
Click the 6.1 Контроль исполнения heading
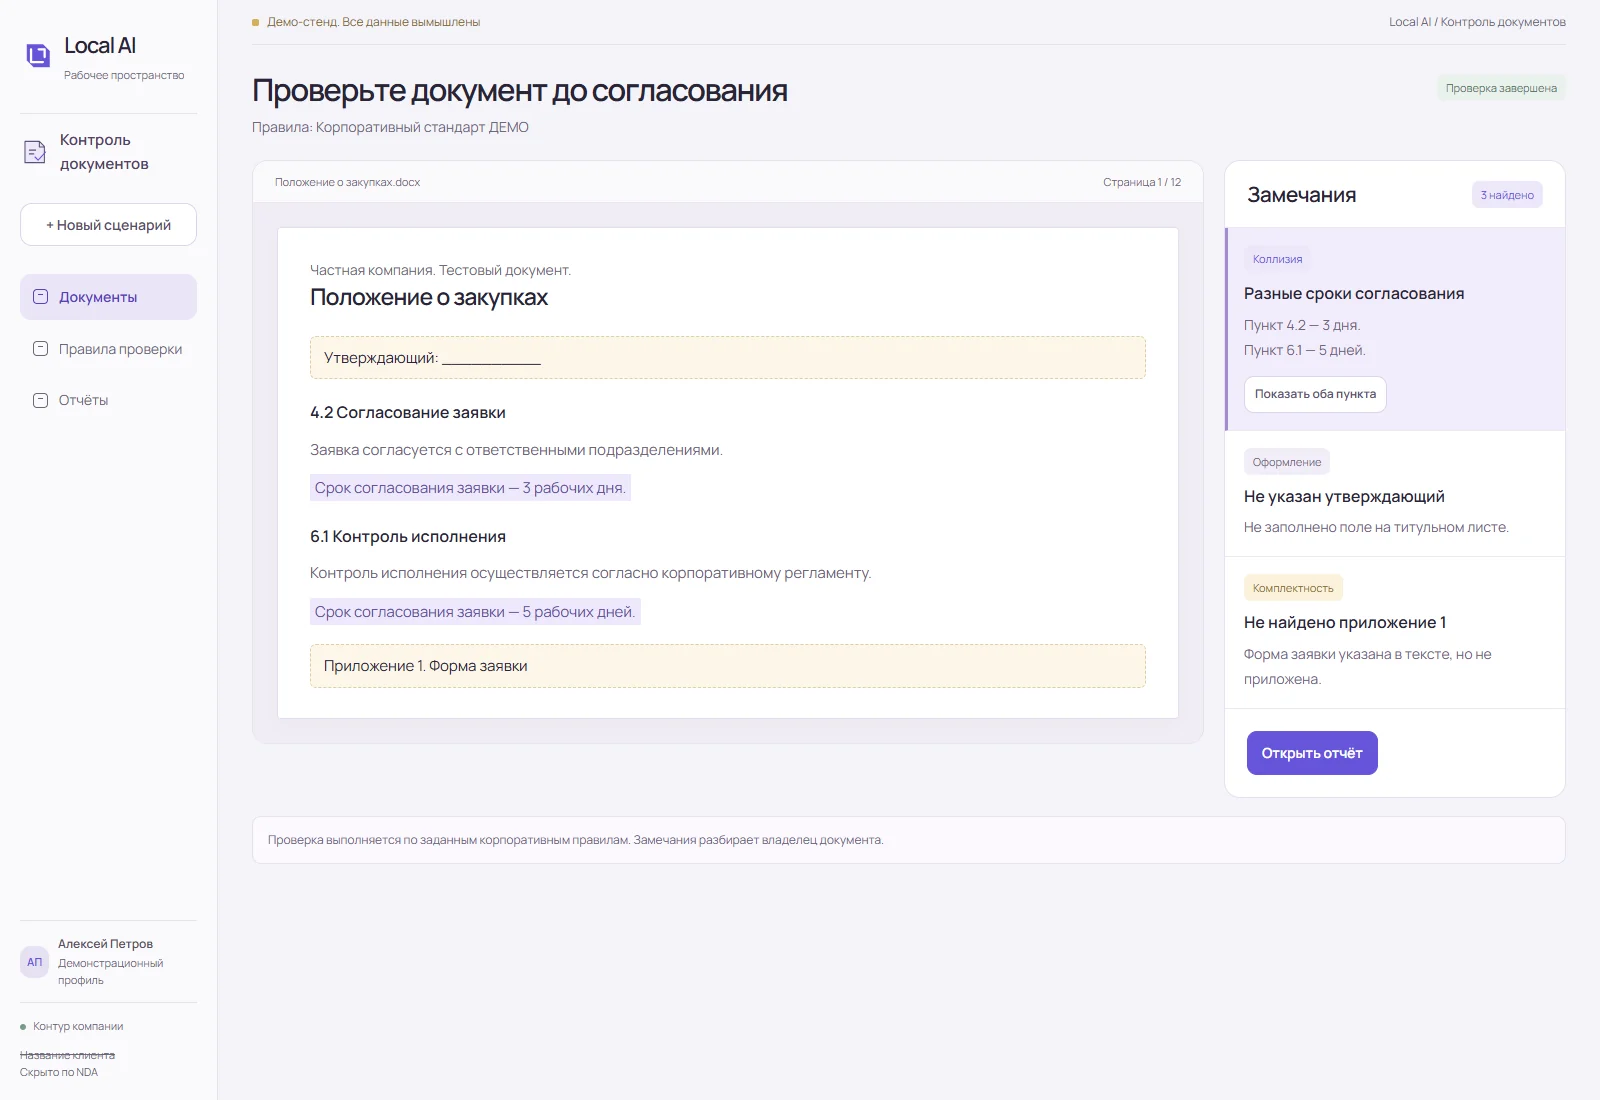408,537
